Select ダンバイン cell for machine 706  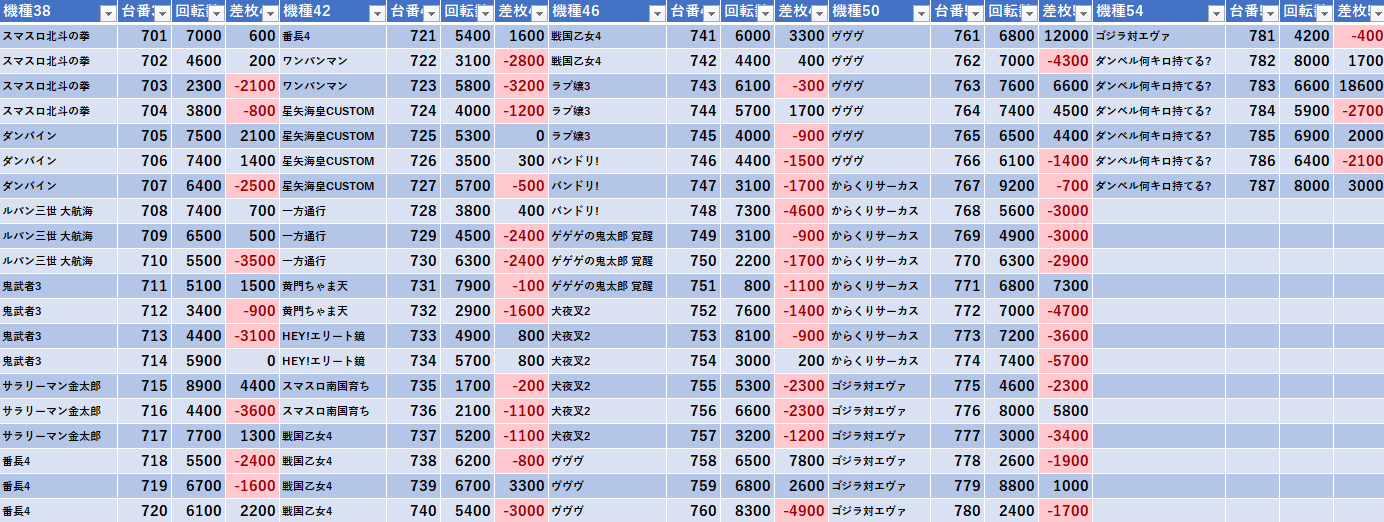(x=59, y=161)
